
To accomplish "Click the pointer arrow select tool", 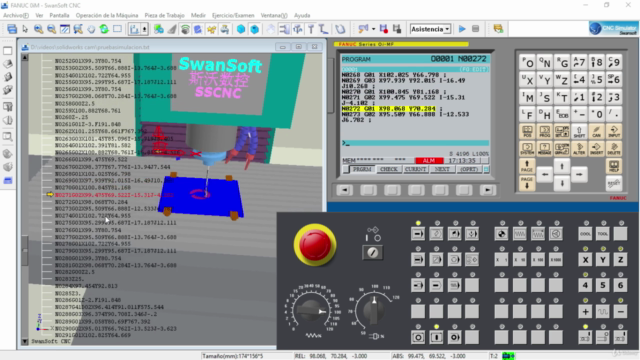I will 25,29.
